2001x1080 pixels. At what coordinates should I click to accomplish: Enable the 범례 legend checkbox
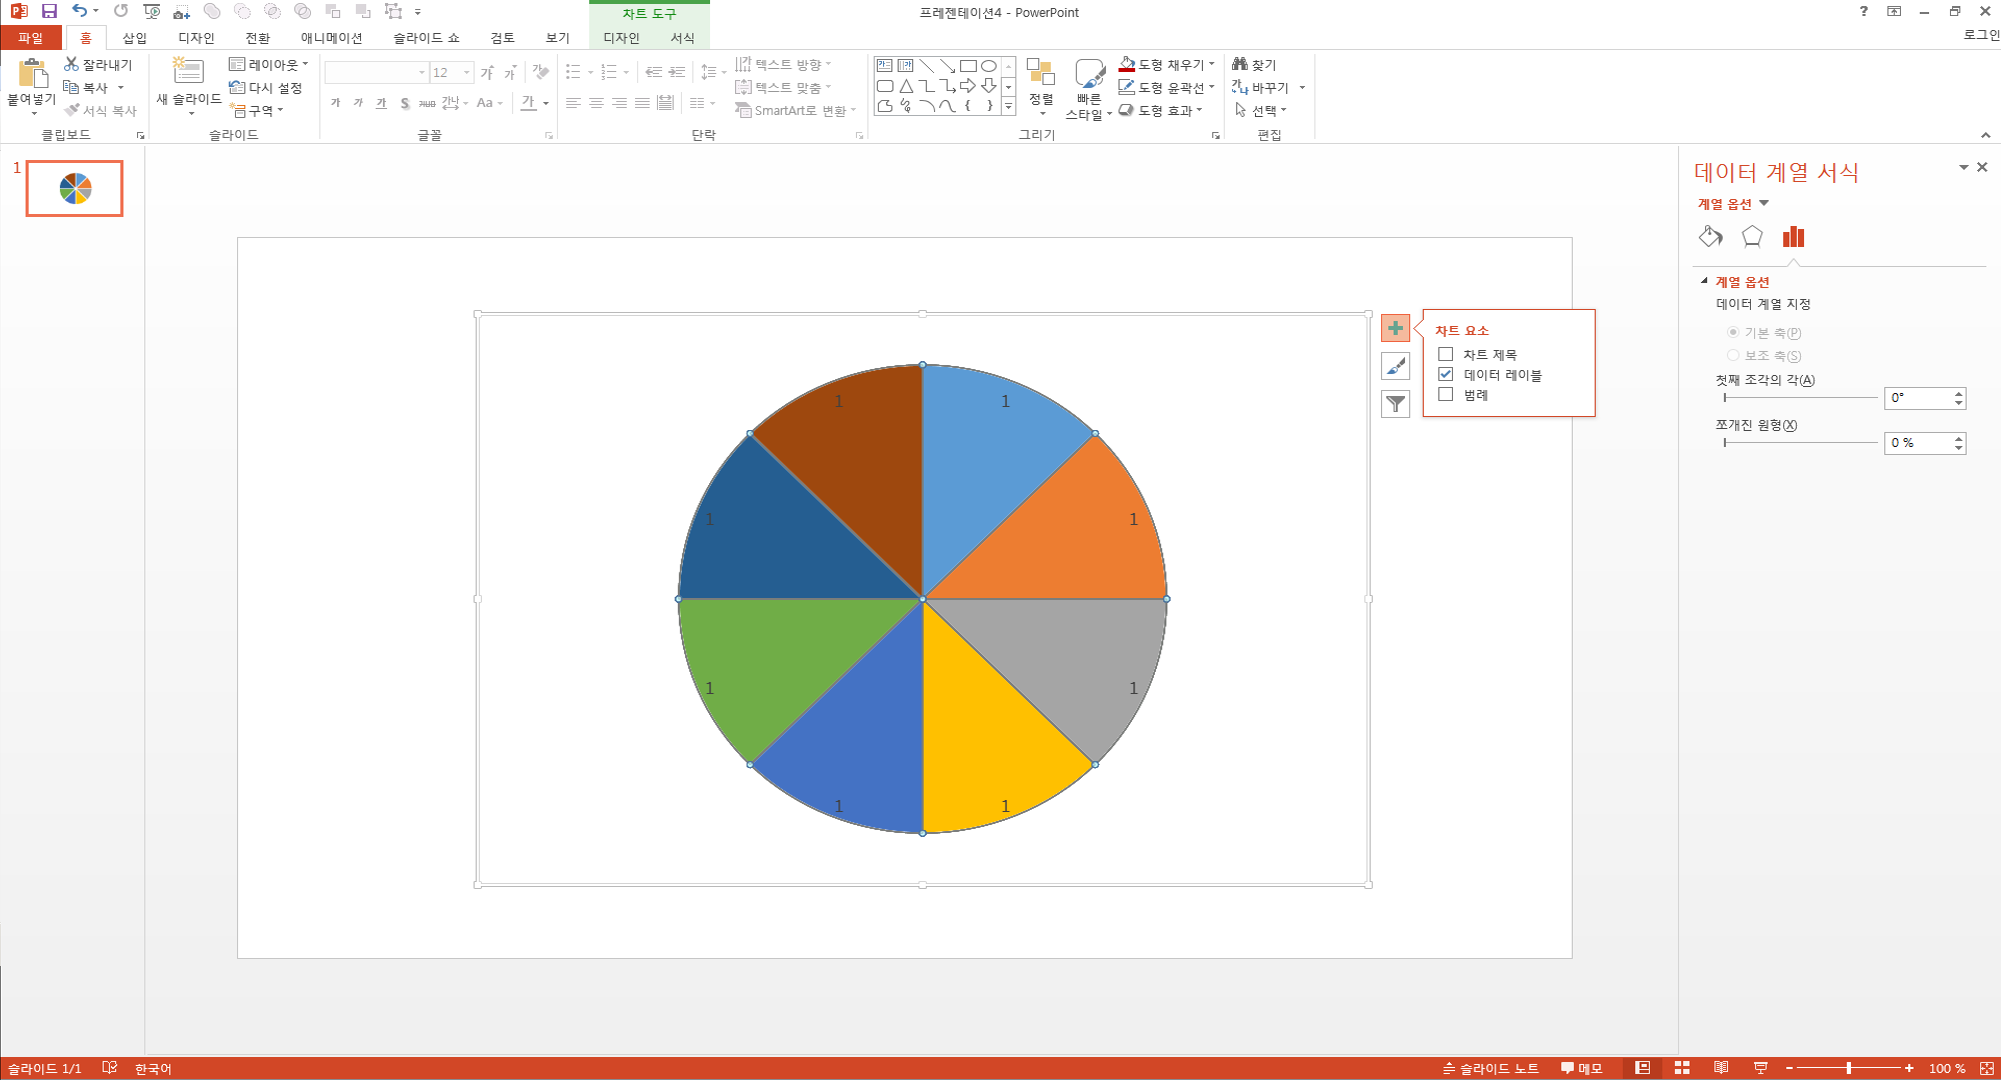(x=1445, y=395)
